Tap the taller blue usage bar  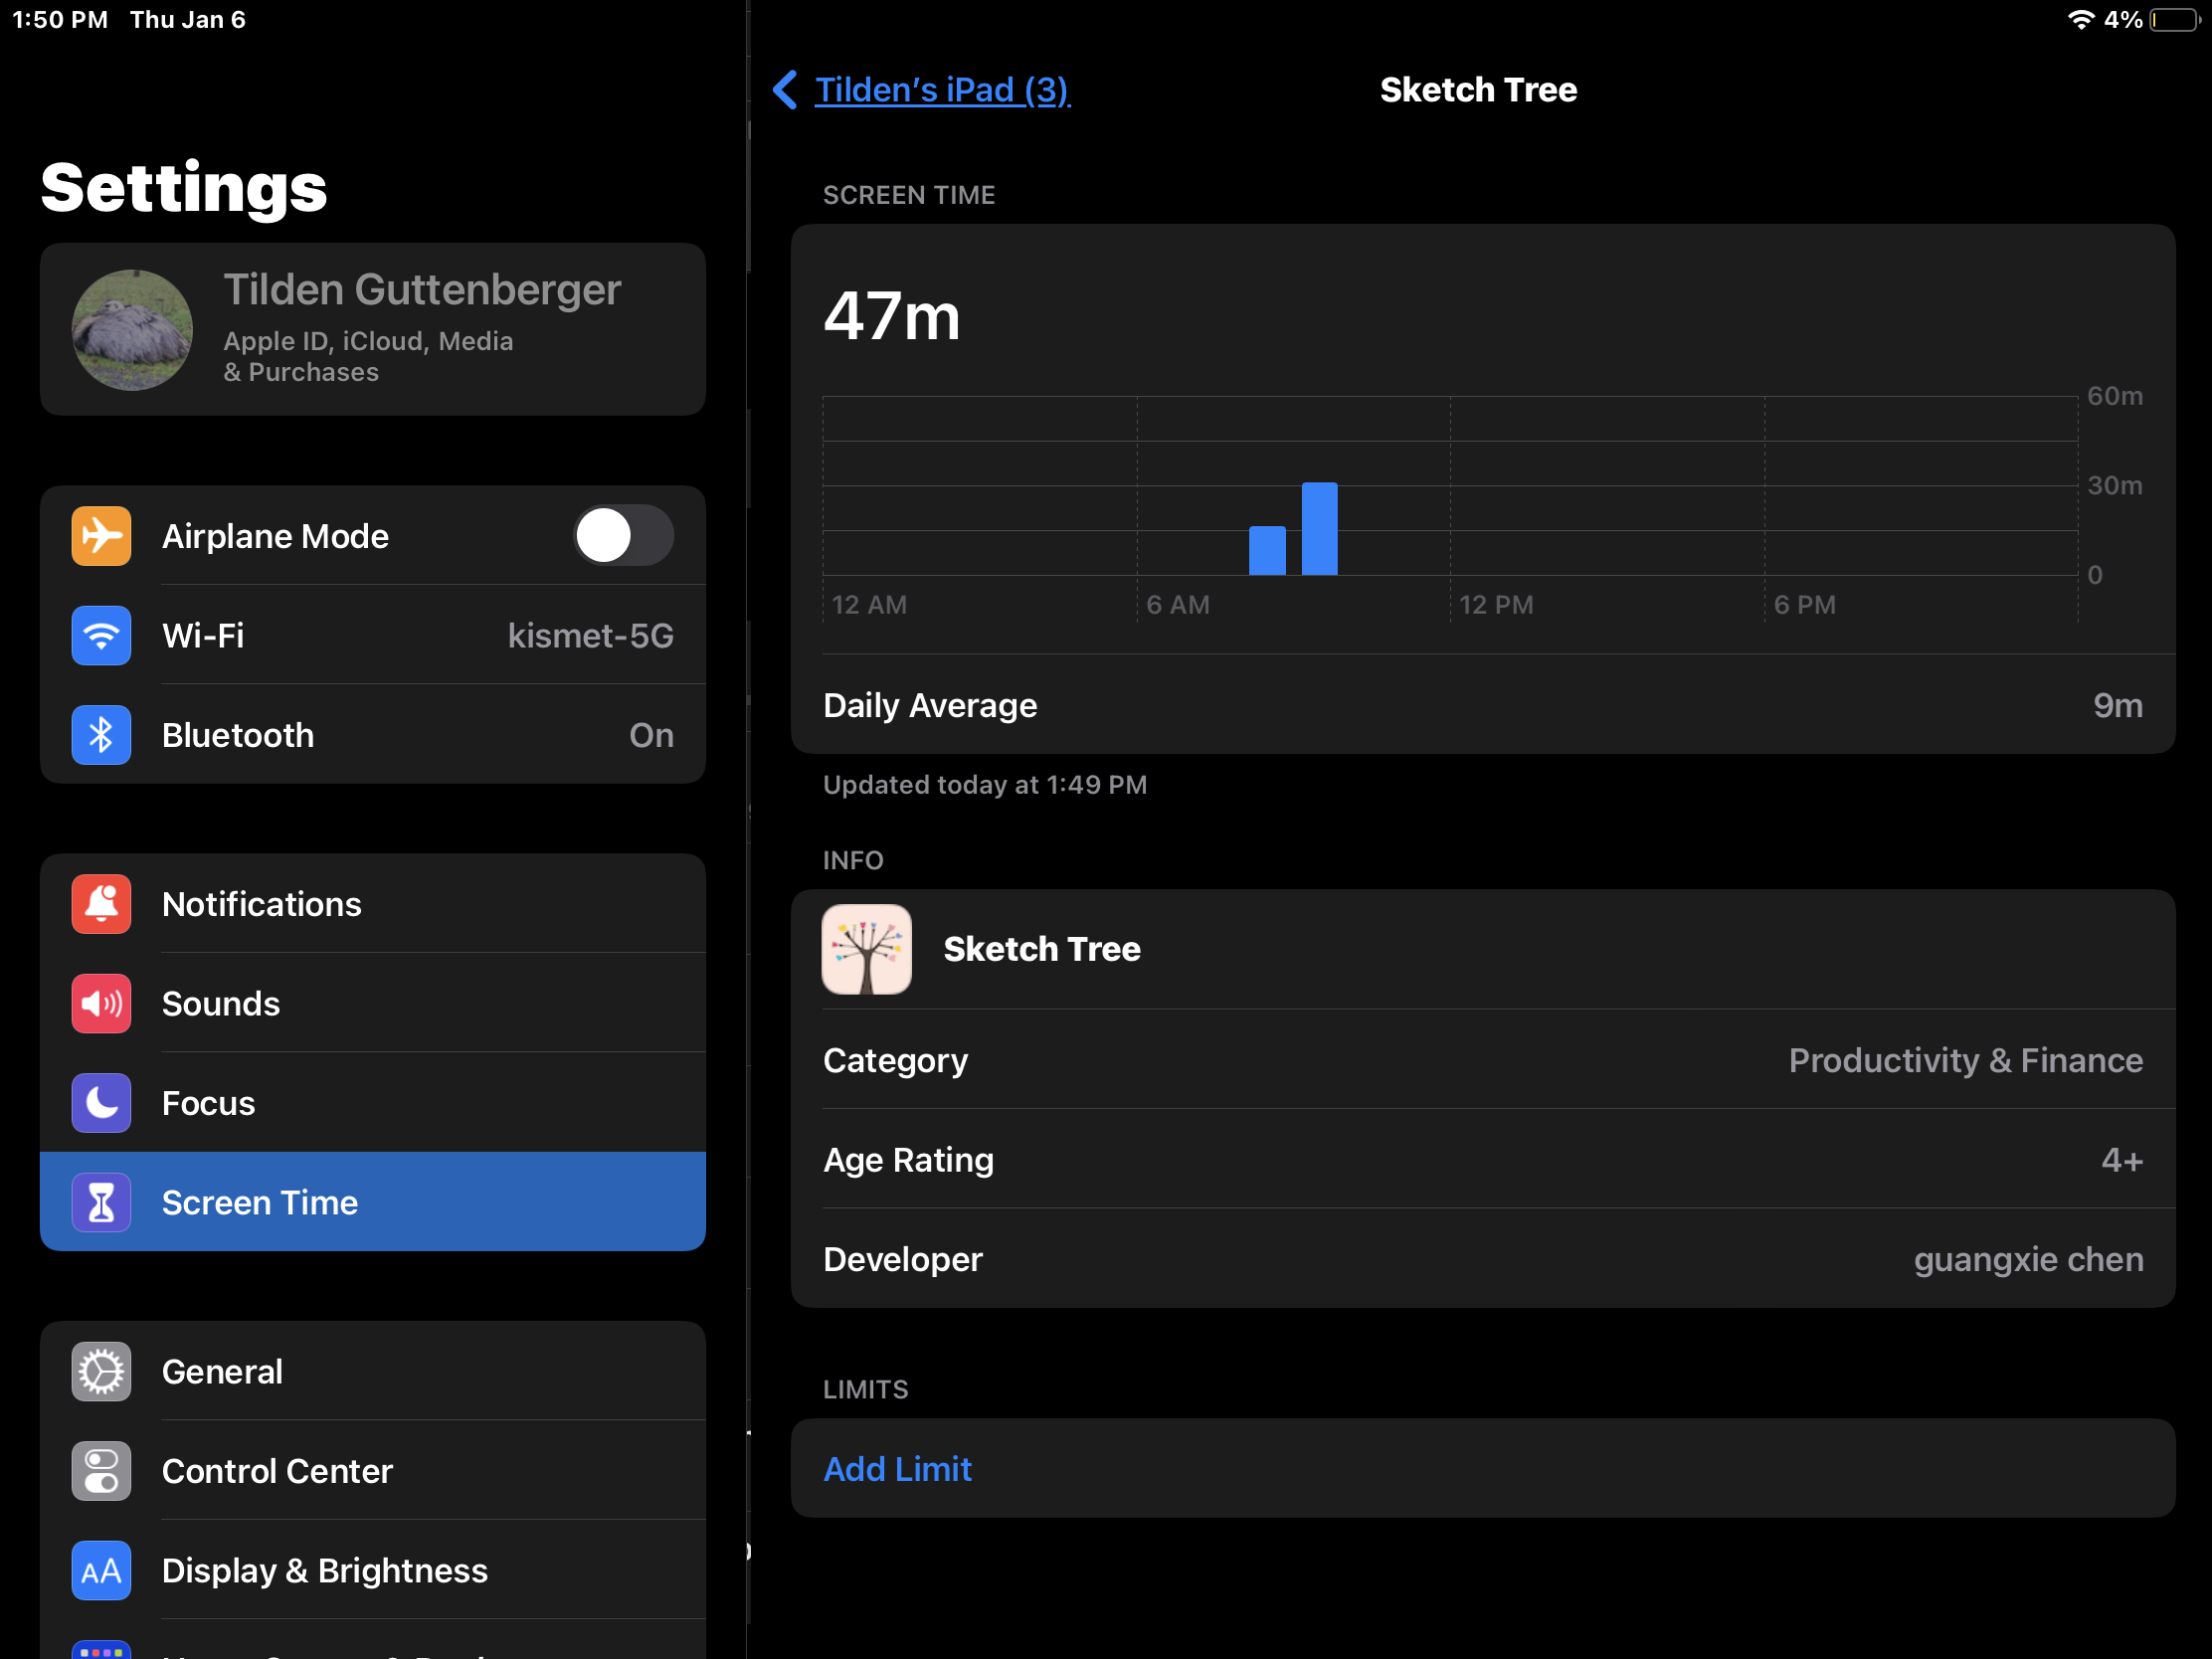(1319, 529)
